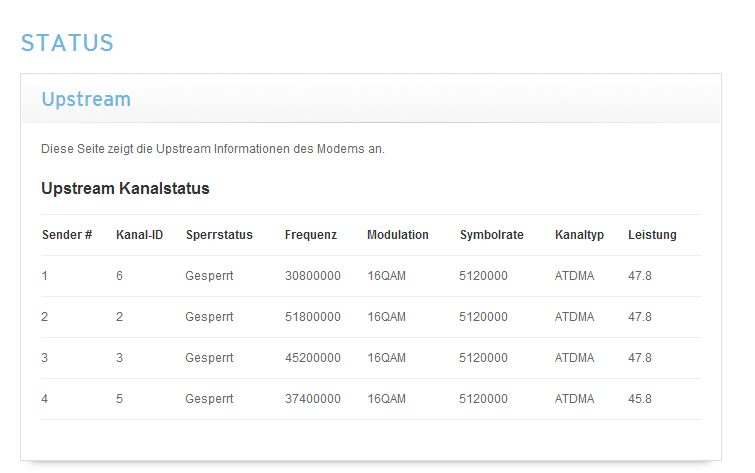Click the Sender # column header
755x473 pixels.
(67, 235)
